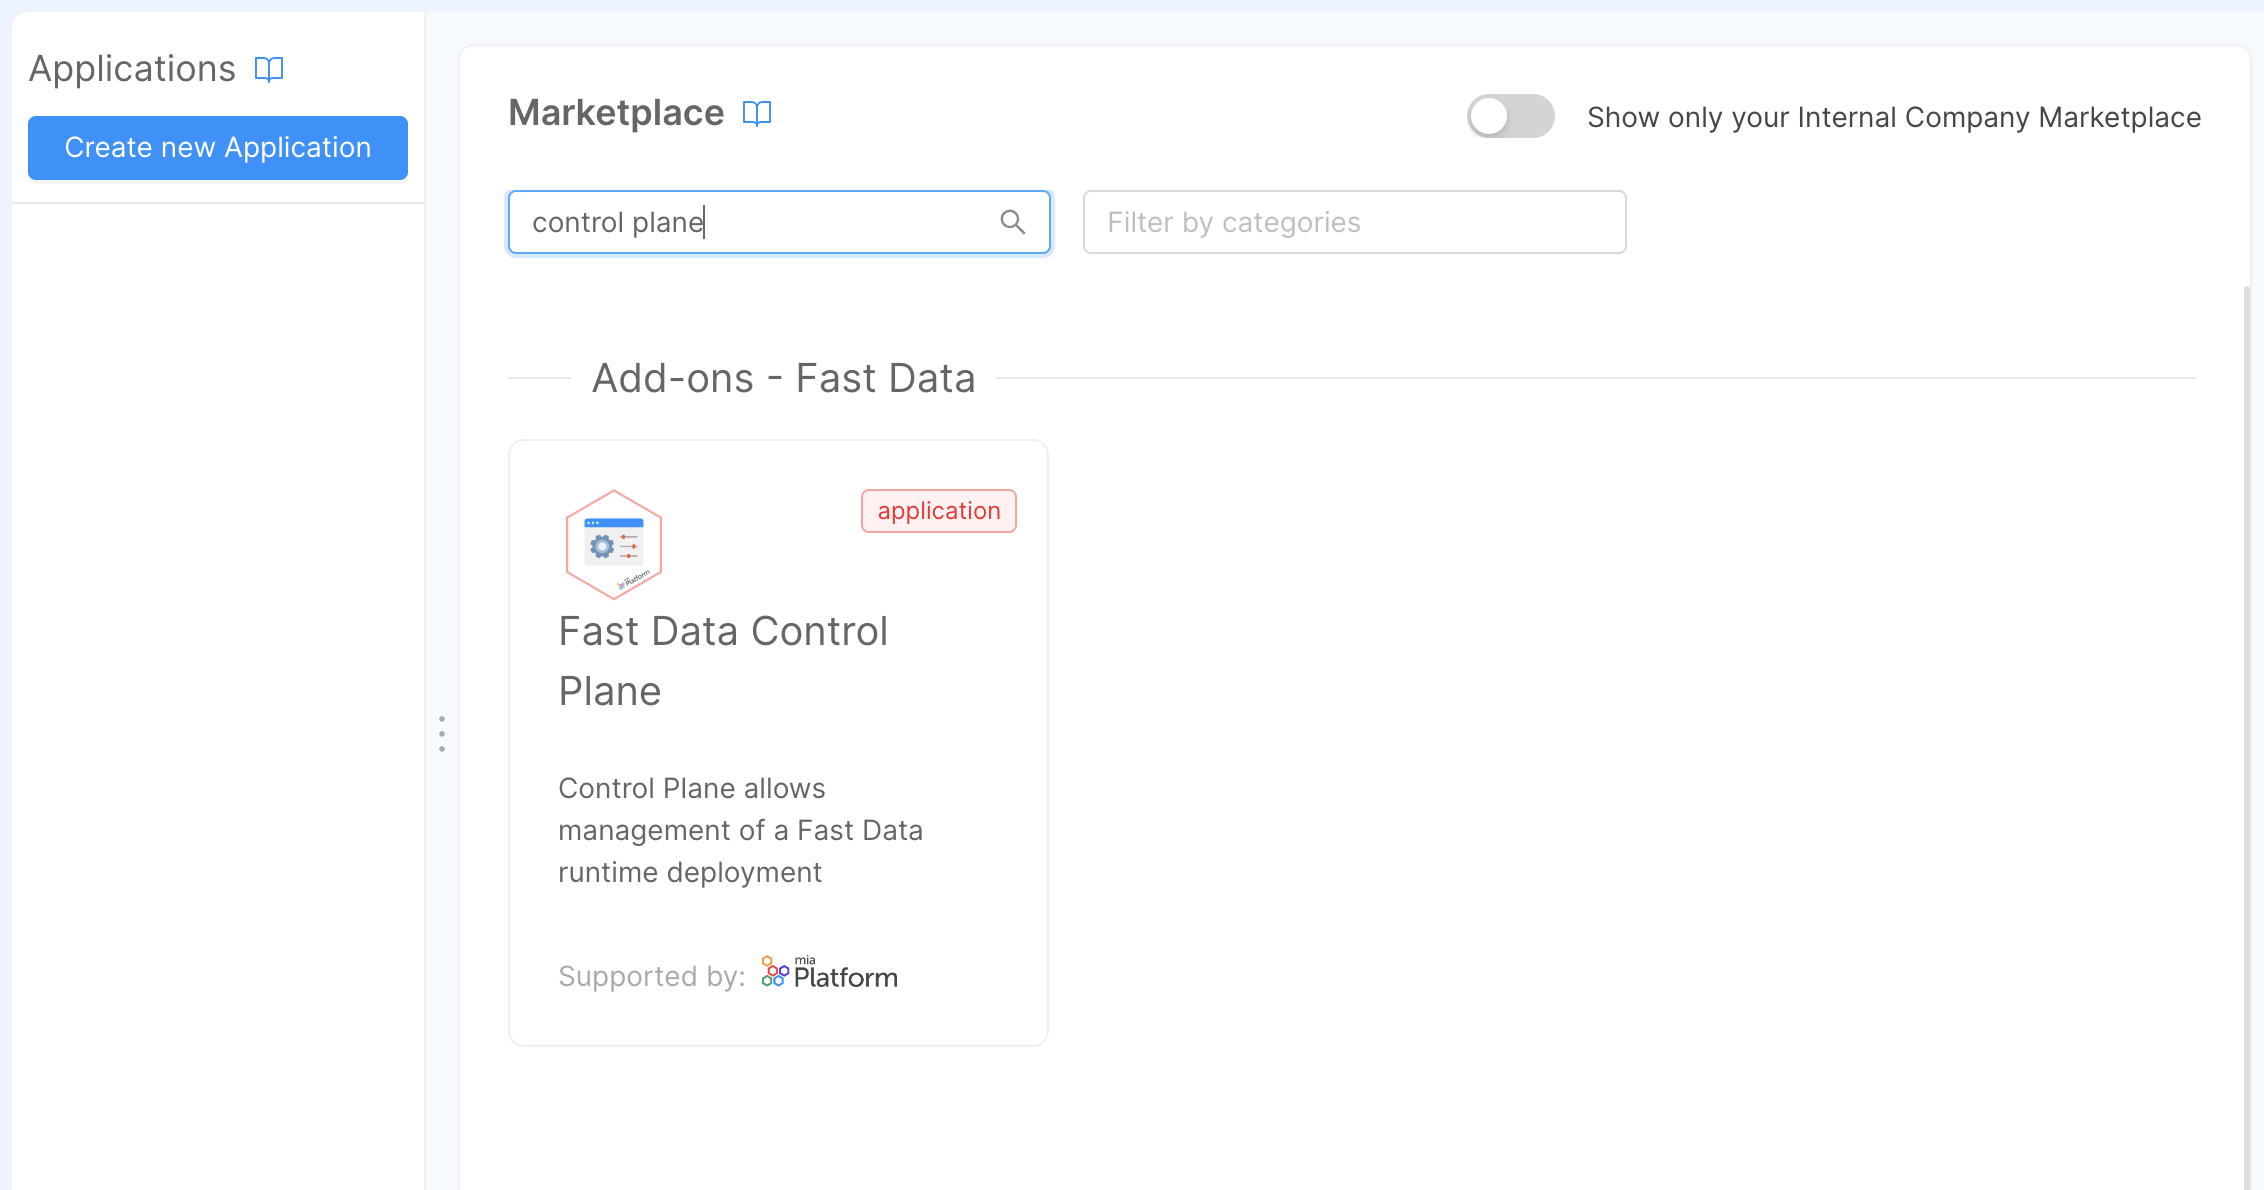Click the search magnifier icon
Viewport: 2264px width, 1190px height.
pyautogui.click(x=1013, y=222)
